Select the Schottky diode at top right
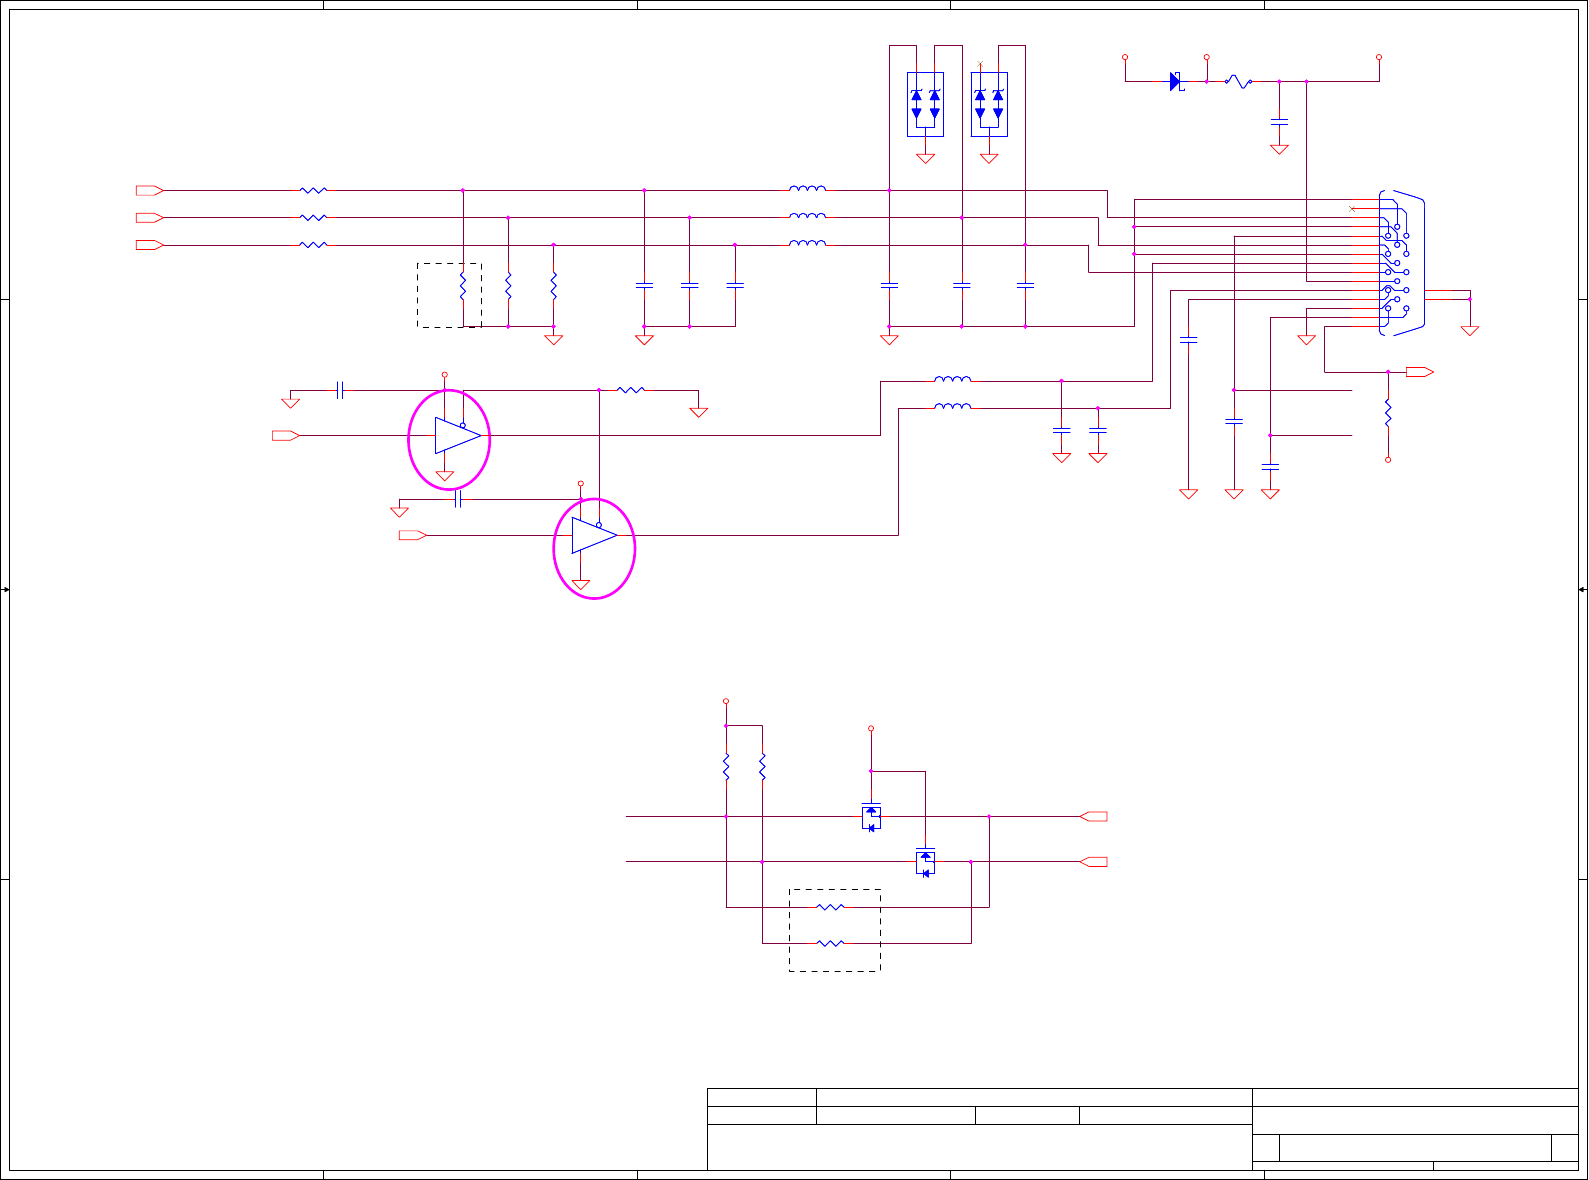This screenshot has width=1589, height=1180. (1176, 82)
